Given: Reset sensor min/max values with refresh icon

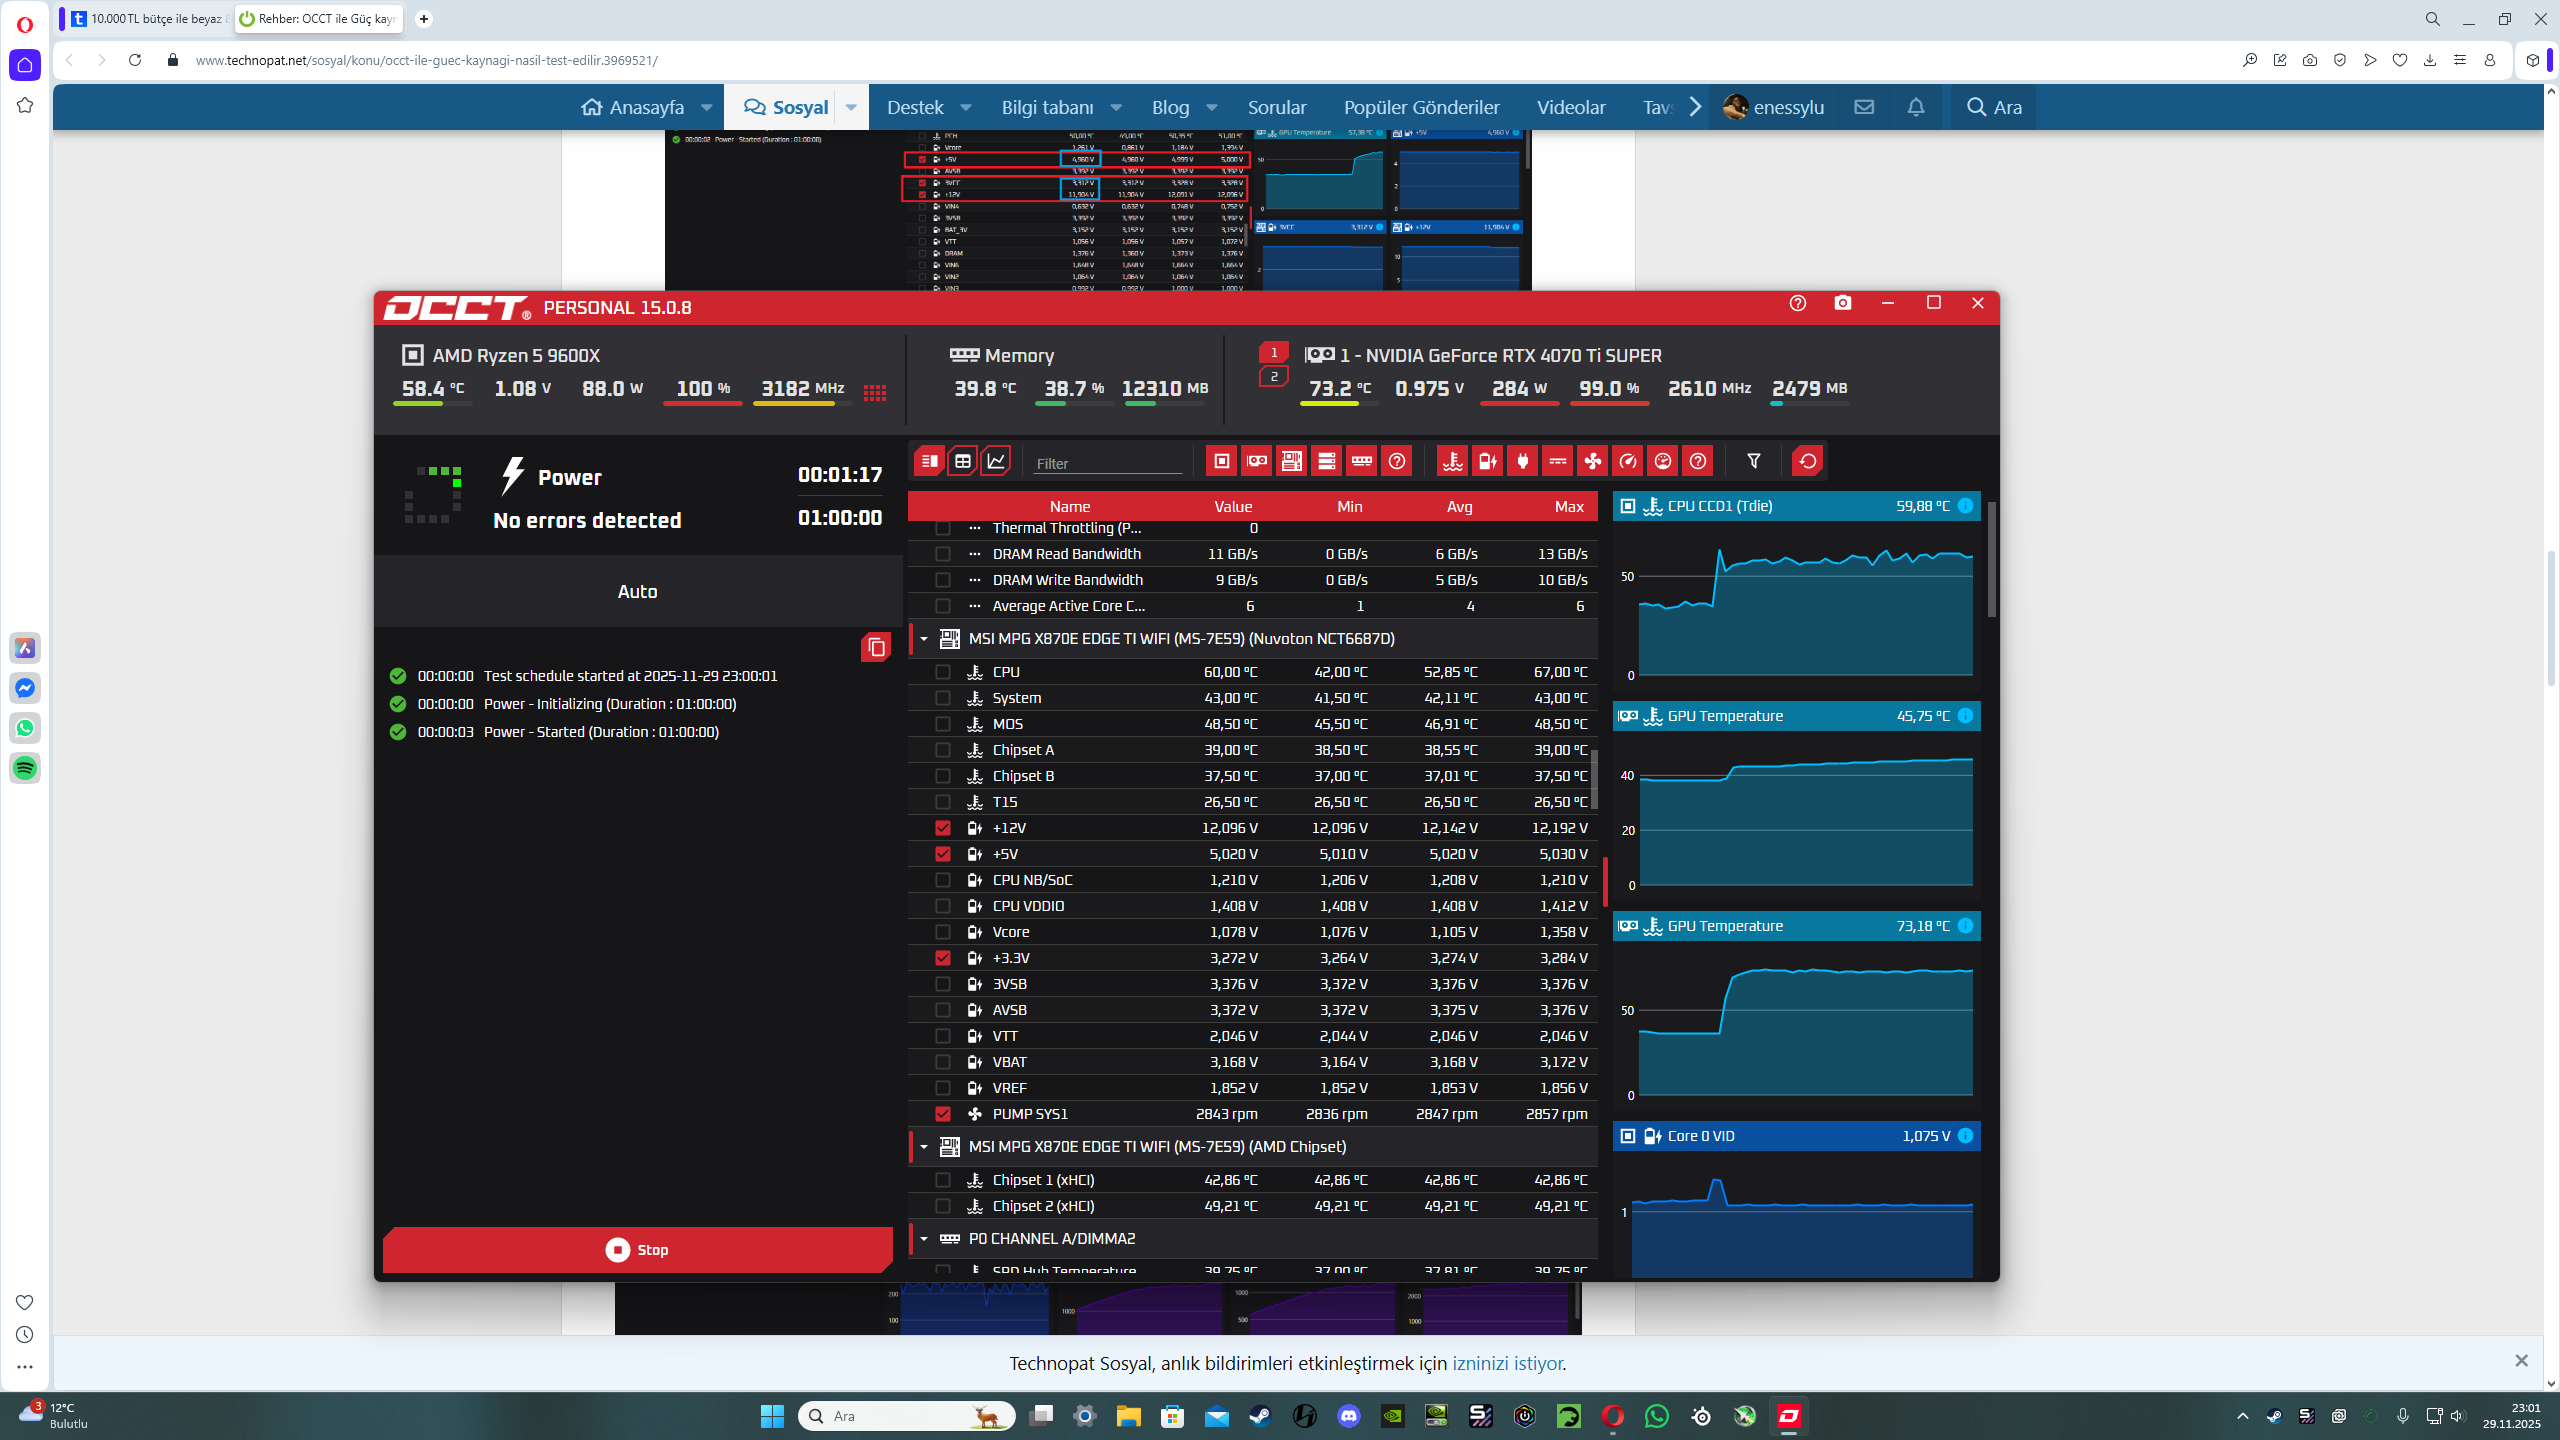Looking at the screenshot, I should [x=1807, y=461].
